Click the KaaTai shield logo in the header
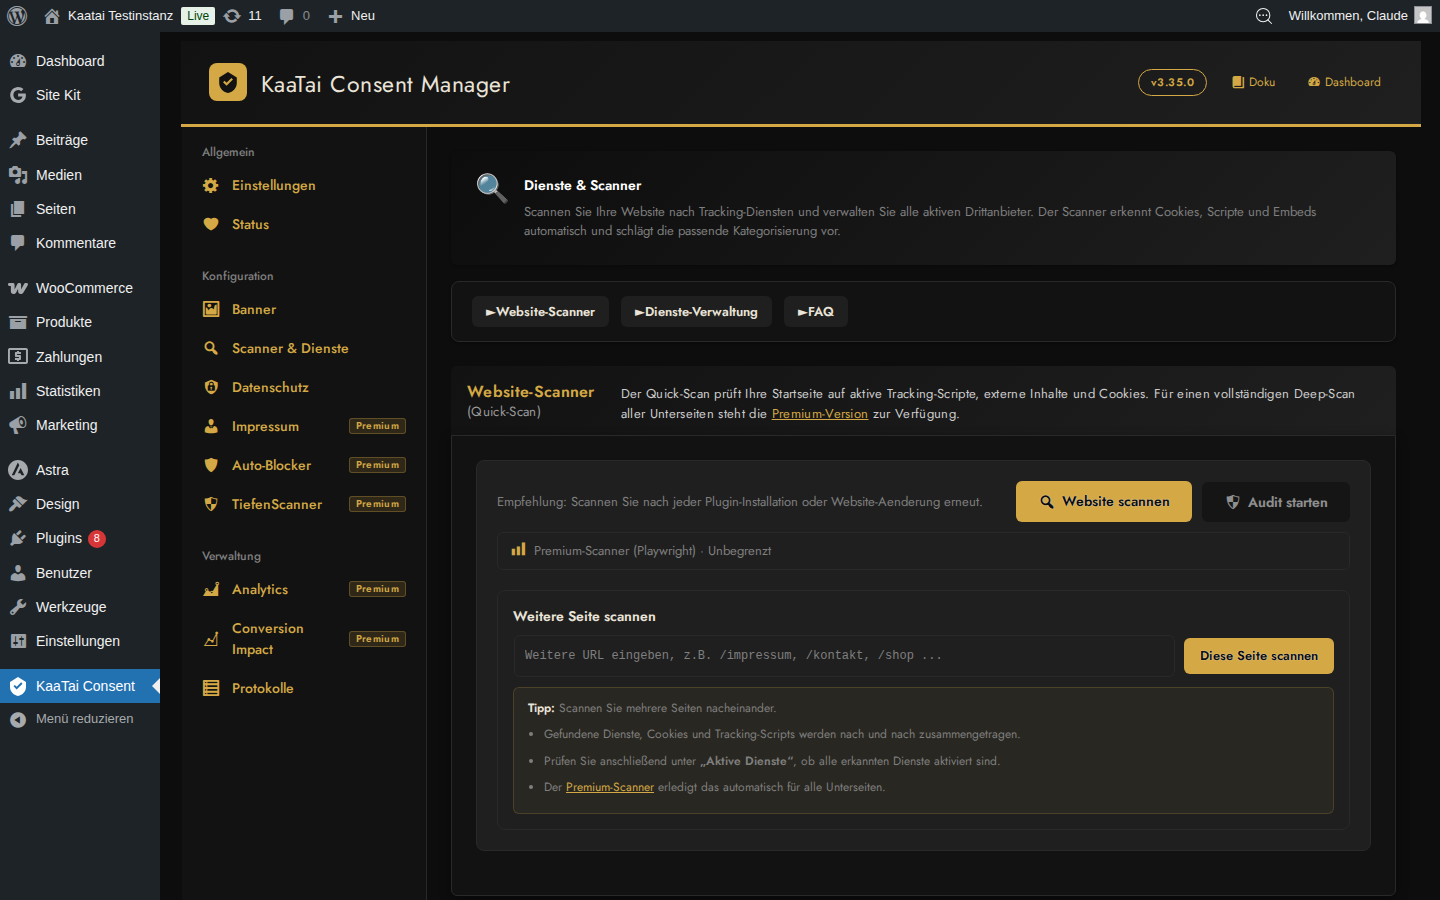The width and height of the screenshot is (1440, 900). click(228, 83)
